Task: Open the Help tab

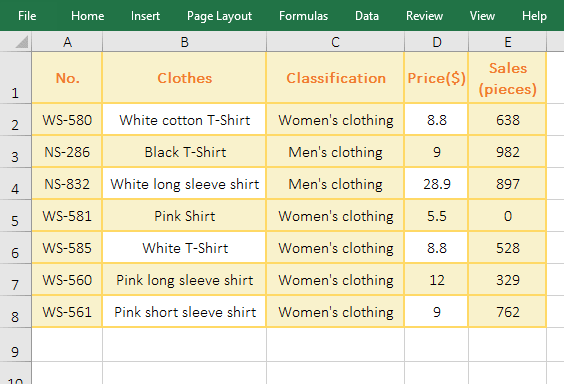Action: (x=534, y=16)
